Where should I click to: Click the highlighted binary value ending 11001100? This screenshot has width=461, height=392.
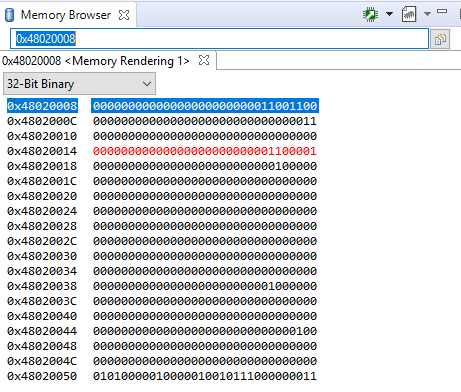[x=205, y=106]
